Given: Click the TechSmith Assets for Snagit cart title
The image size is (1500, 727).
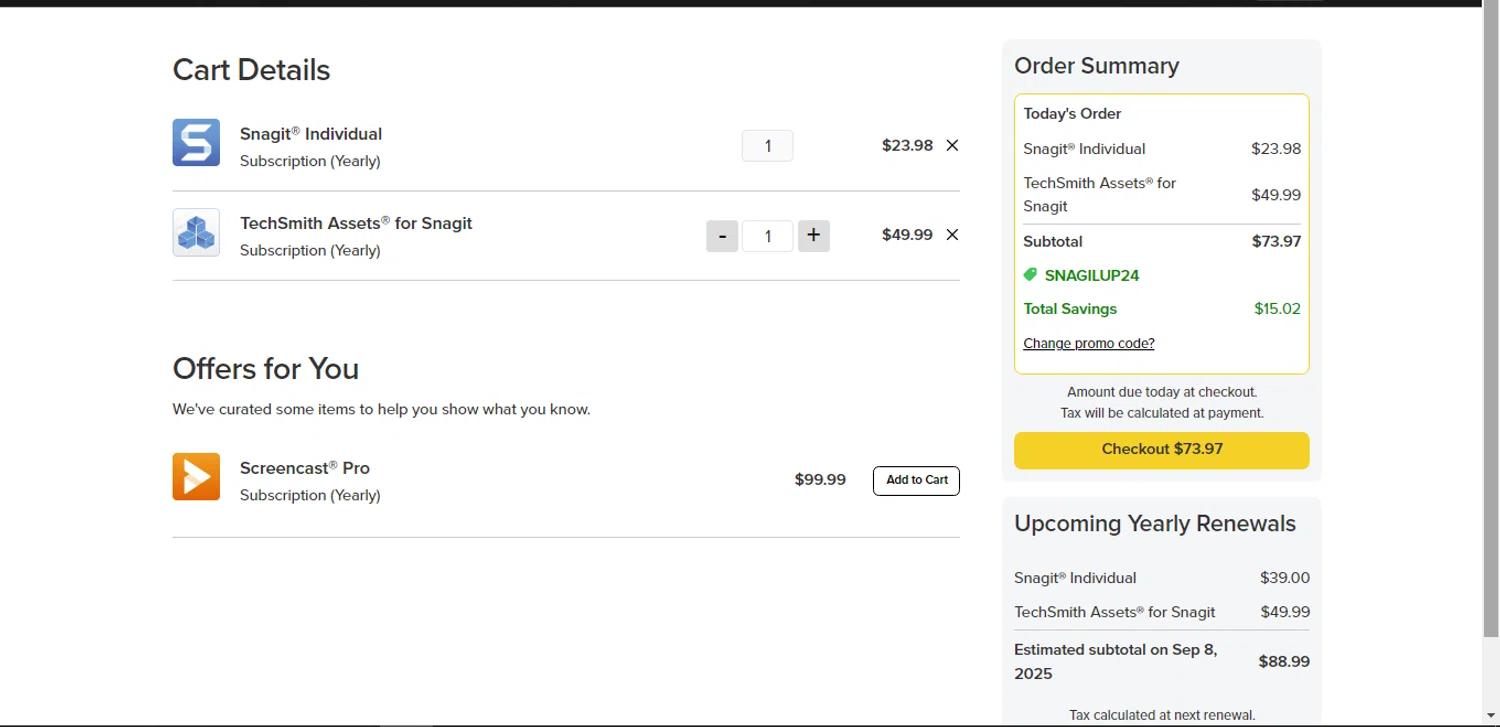Looking at the screenshot, I should tap(356, 223).
